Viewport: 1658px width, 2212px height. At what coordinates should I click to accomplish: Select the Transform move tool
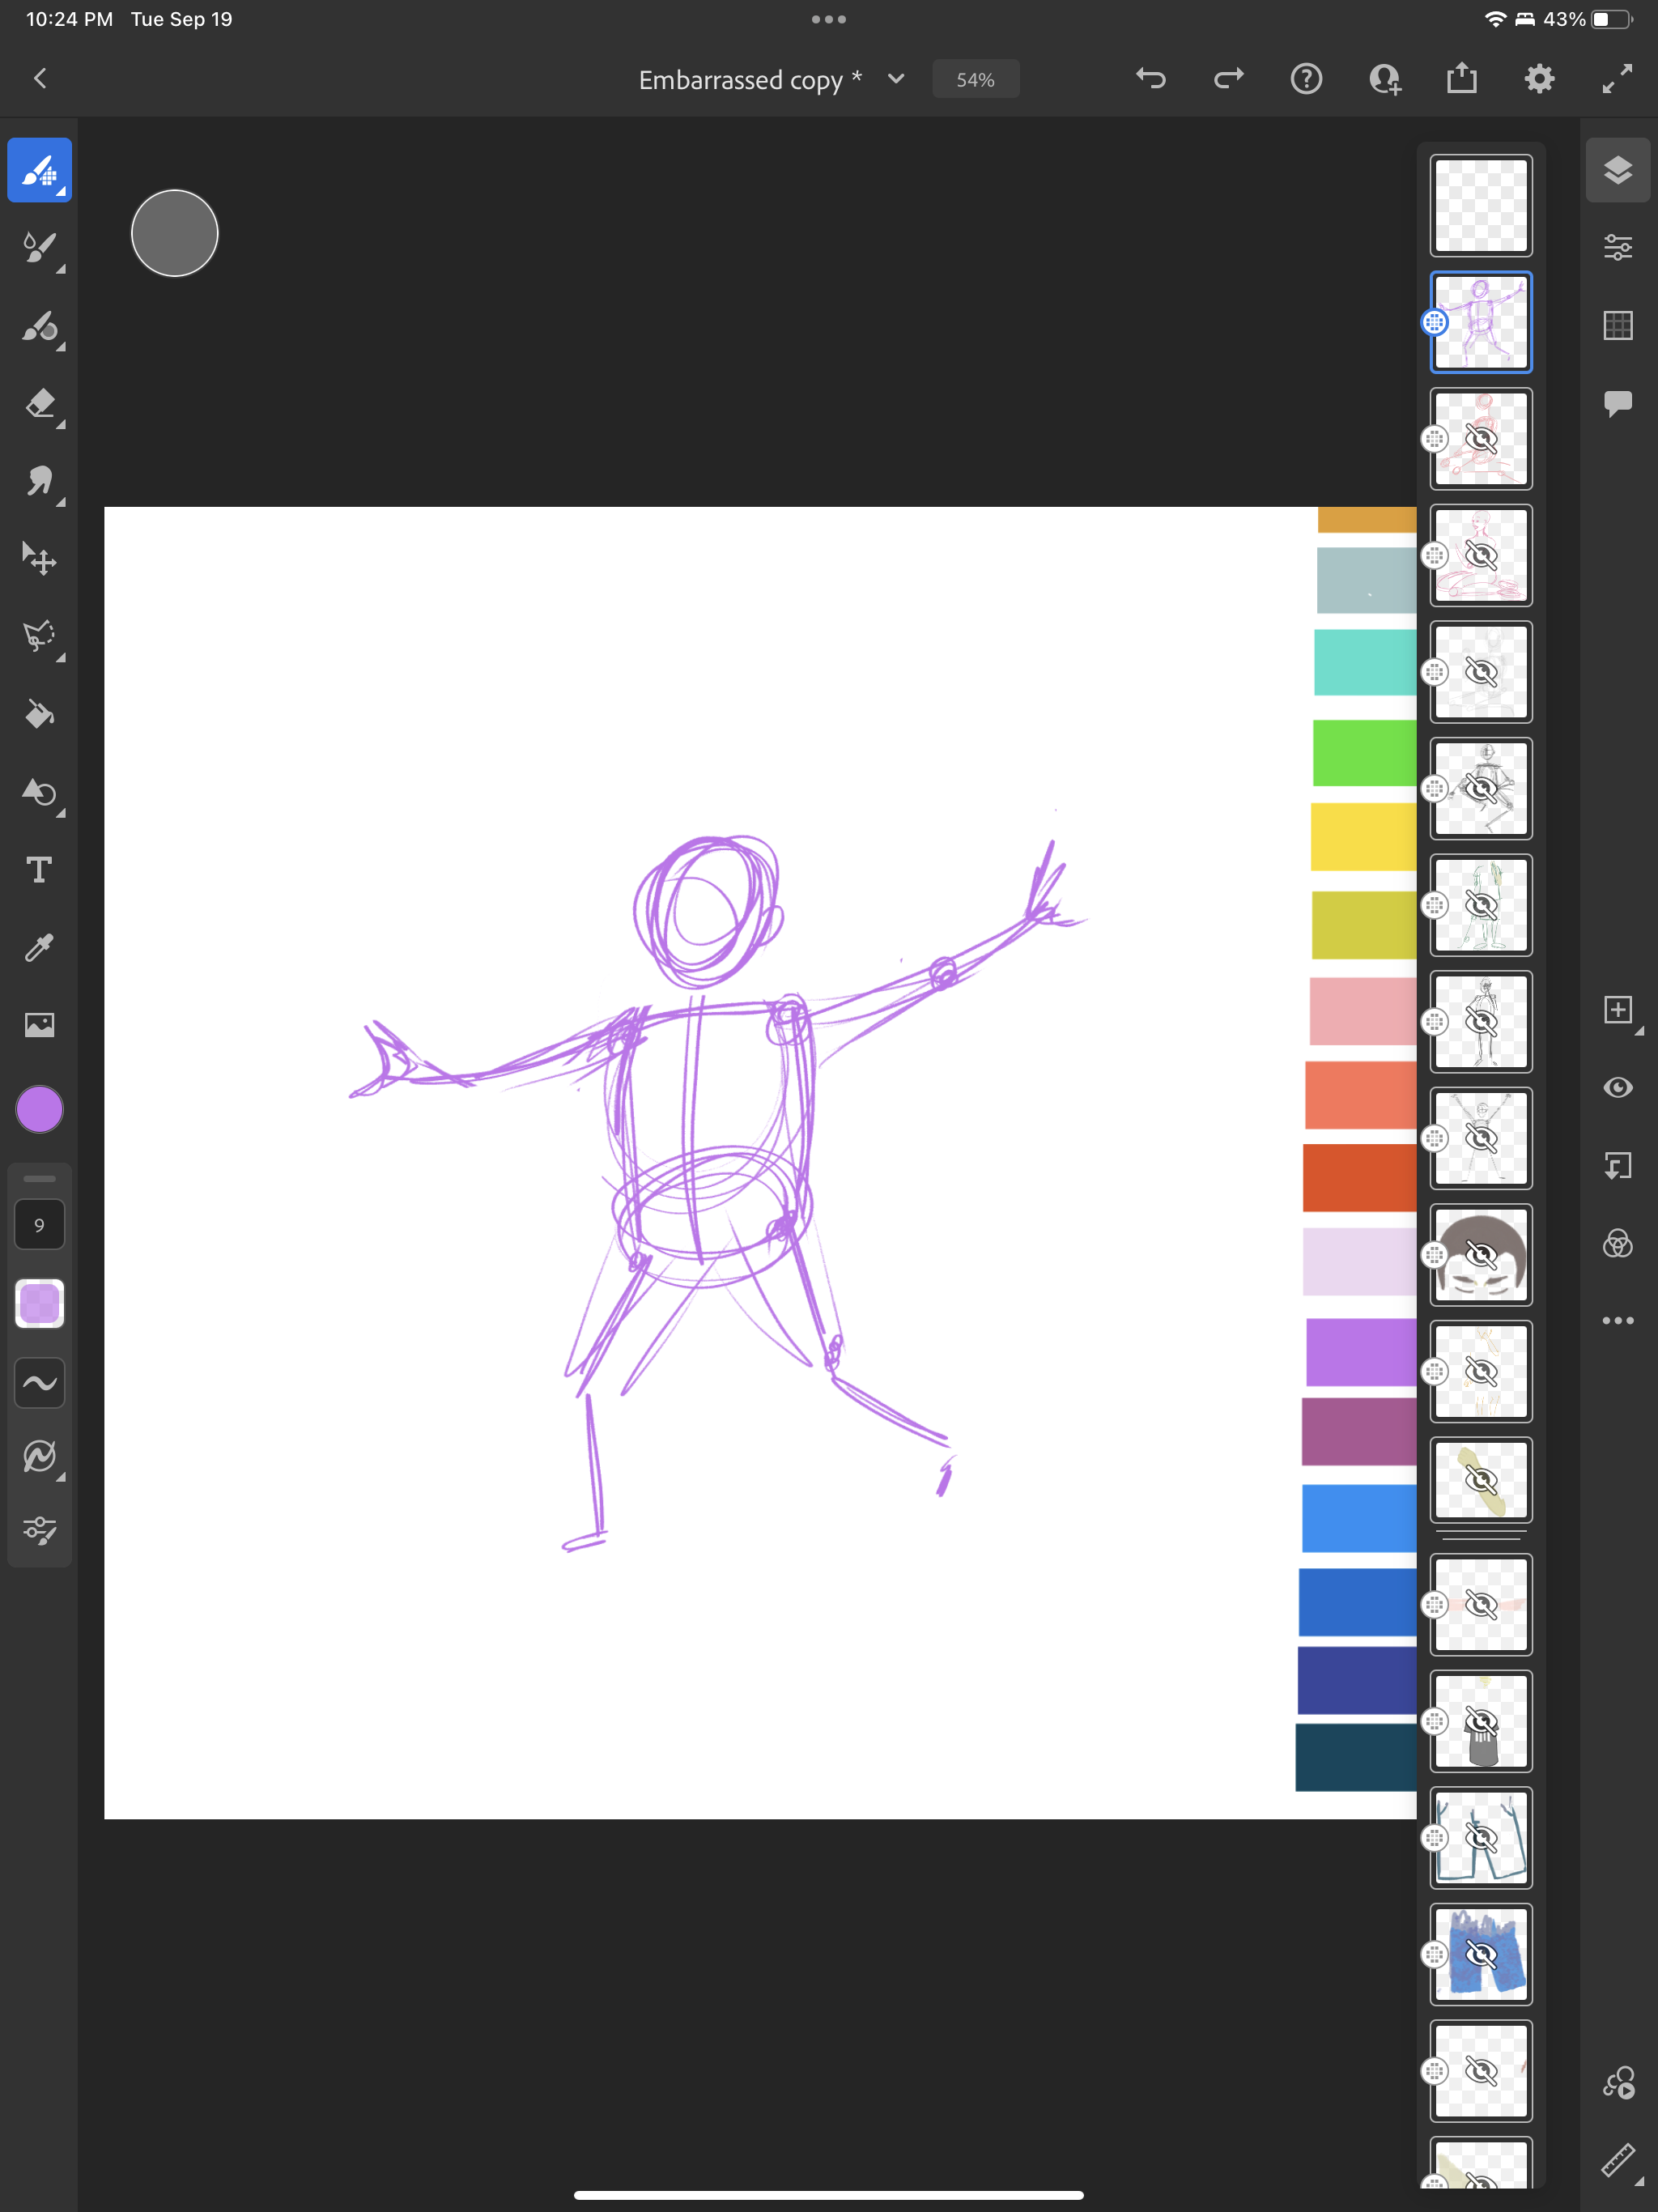click(39, 559)
